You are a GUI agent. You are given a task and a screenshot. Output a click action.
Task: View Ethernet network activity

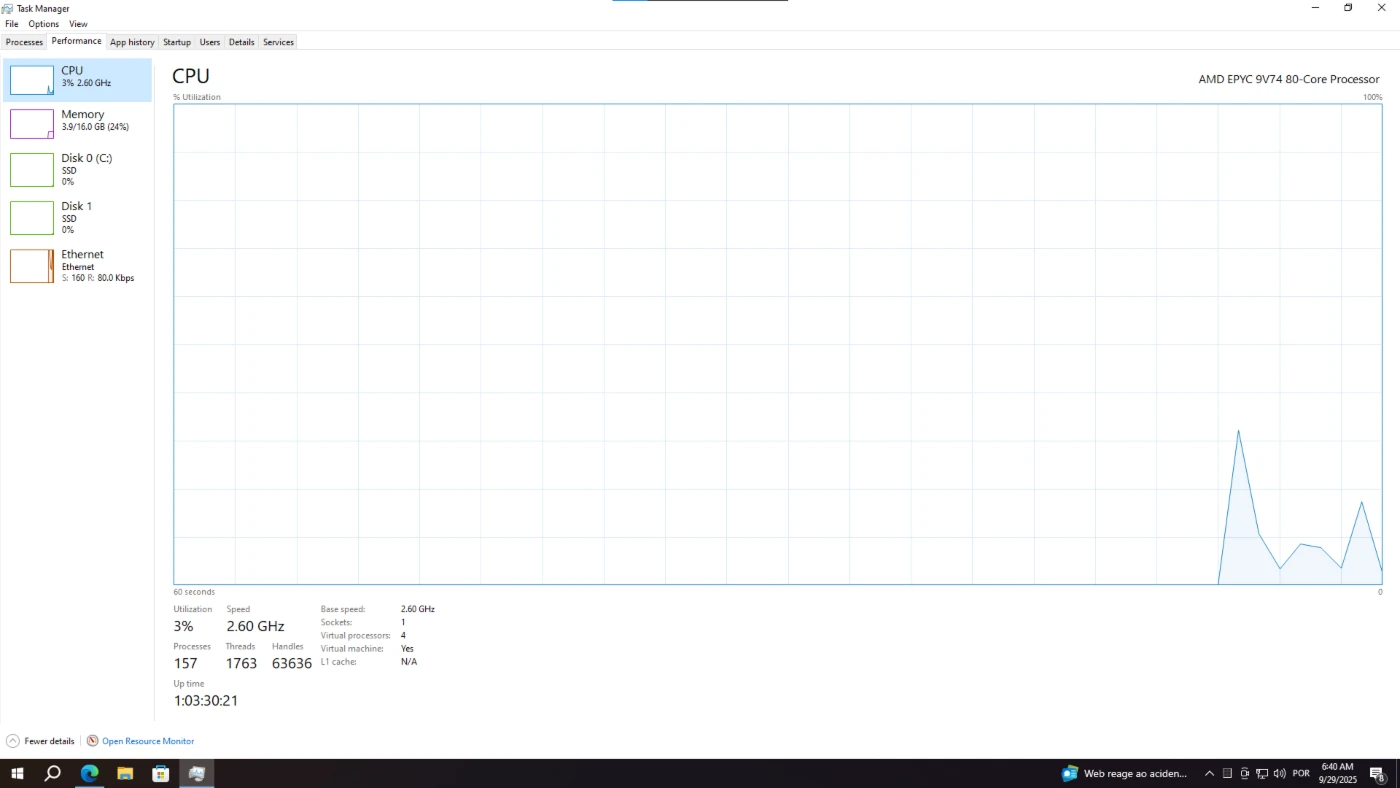(x=32, y=266)
